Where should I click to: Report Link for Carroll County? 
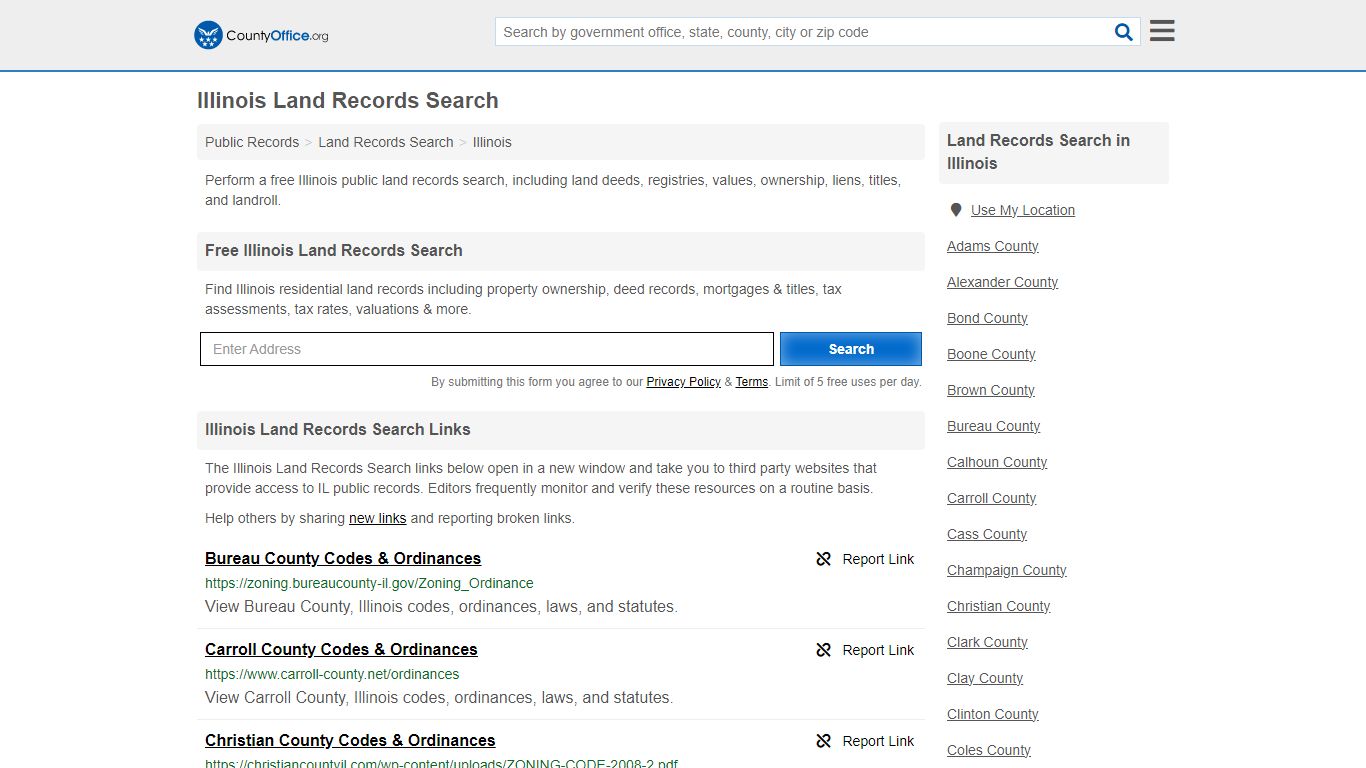878,650
